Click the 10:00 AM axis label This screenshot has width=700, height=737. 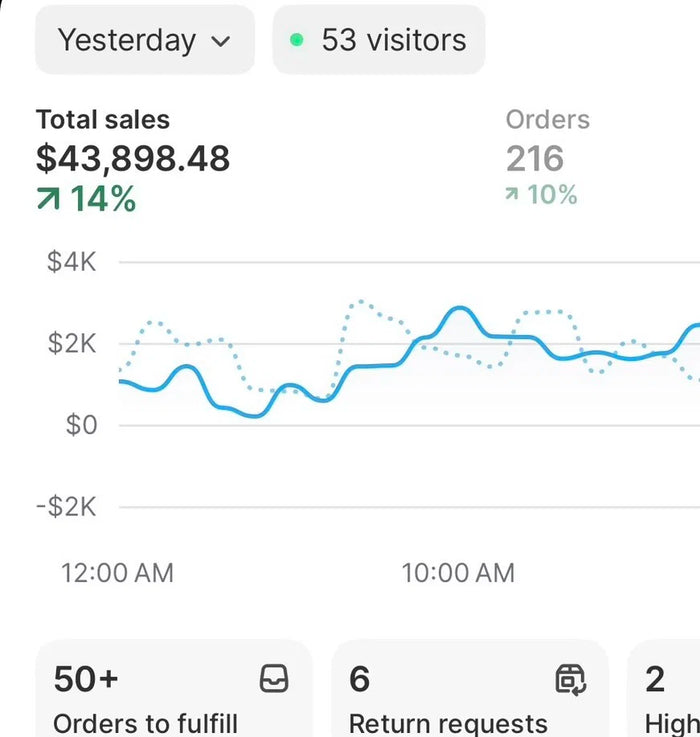[x=458, y=573]
